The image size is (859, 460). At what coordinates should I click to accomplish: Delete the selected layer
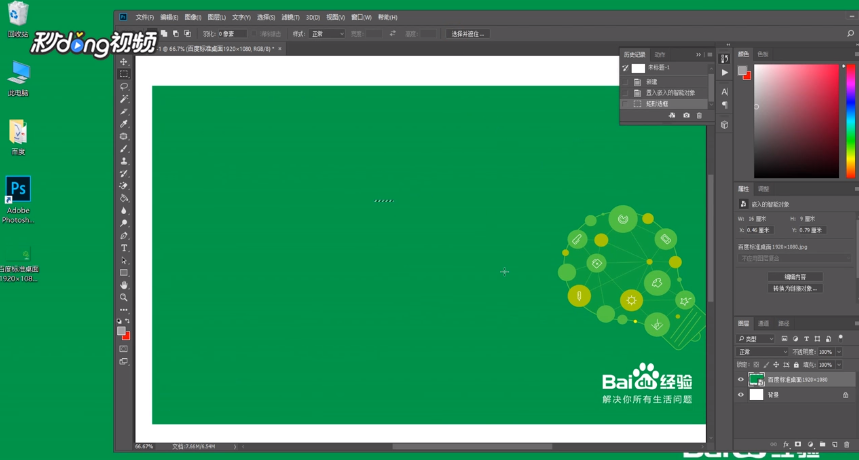[x=847, y=444]
